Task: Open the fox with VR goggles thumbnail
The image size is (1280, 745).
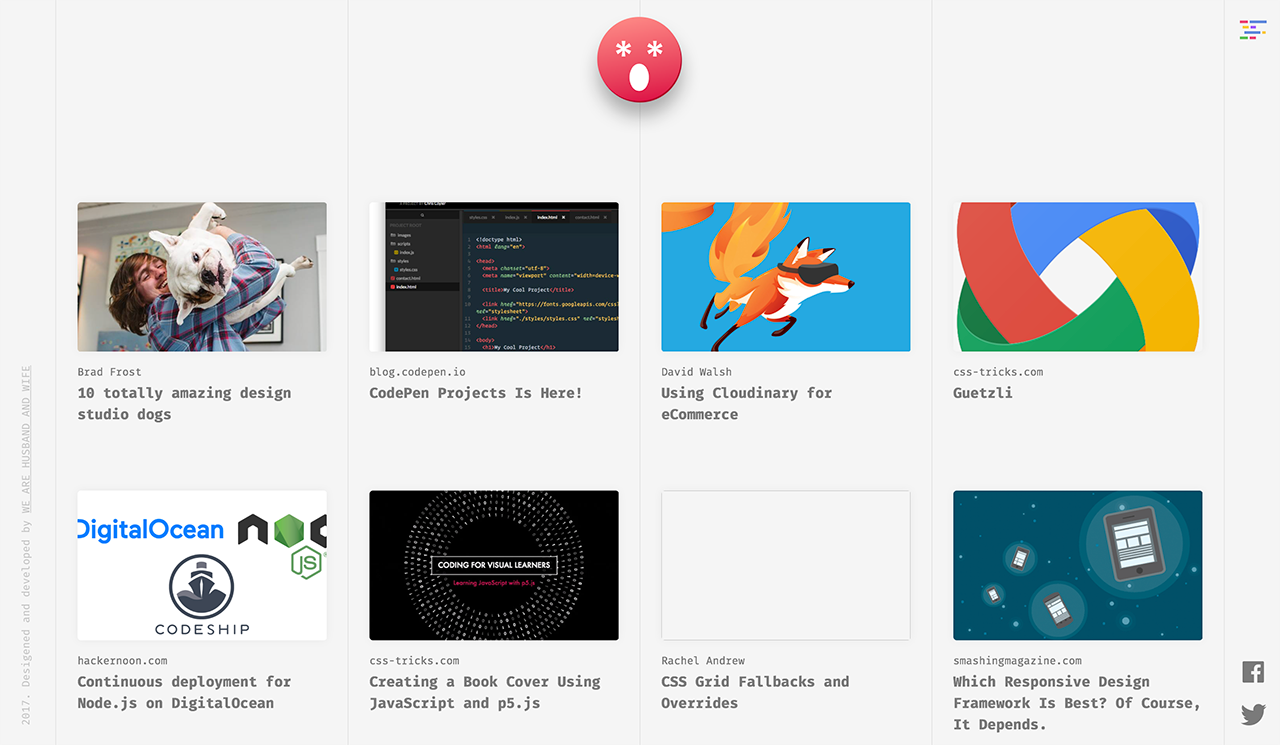Action: pyautogui.click(x=786, y=277)
